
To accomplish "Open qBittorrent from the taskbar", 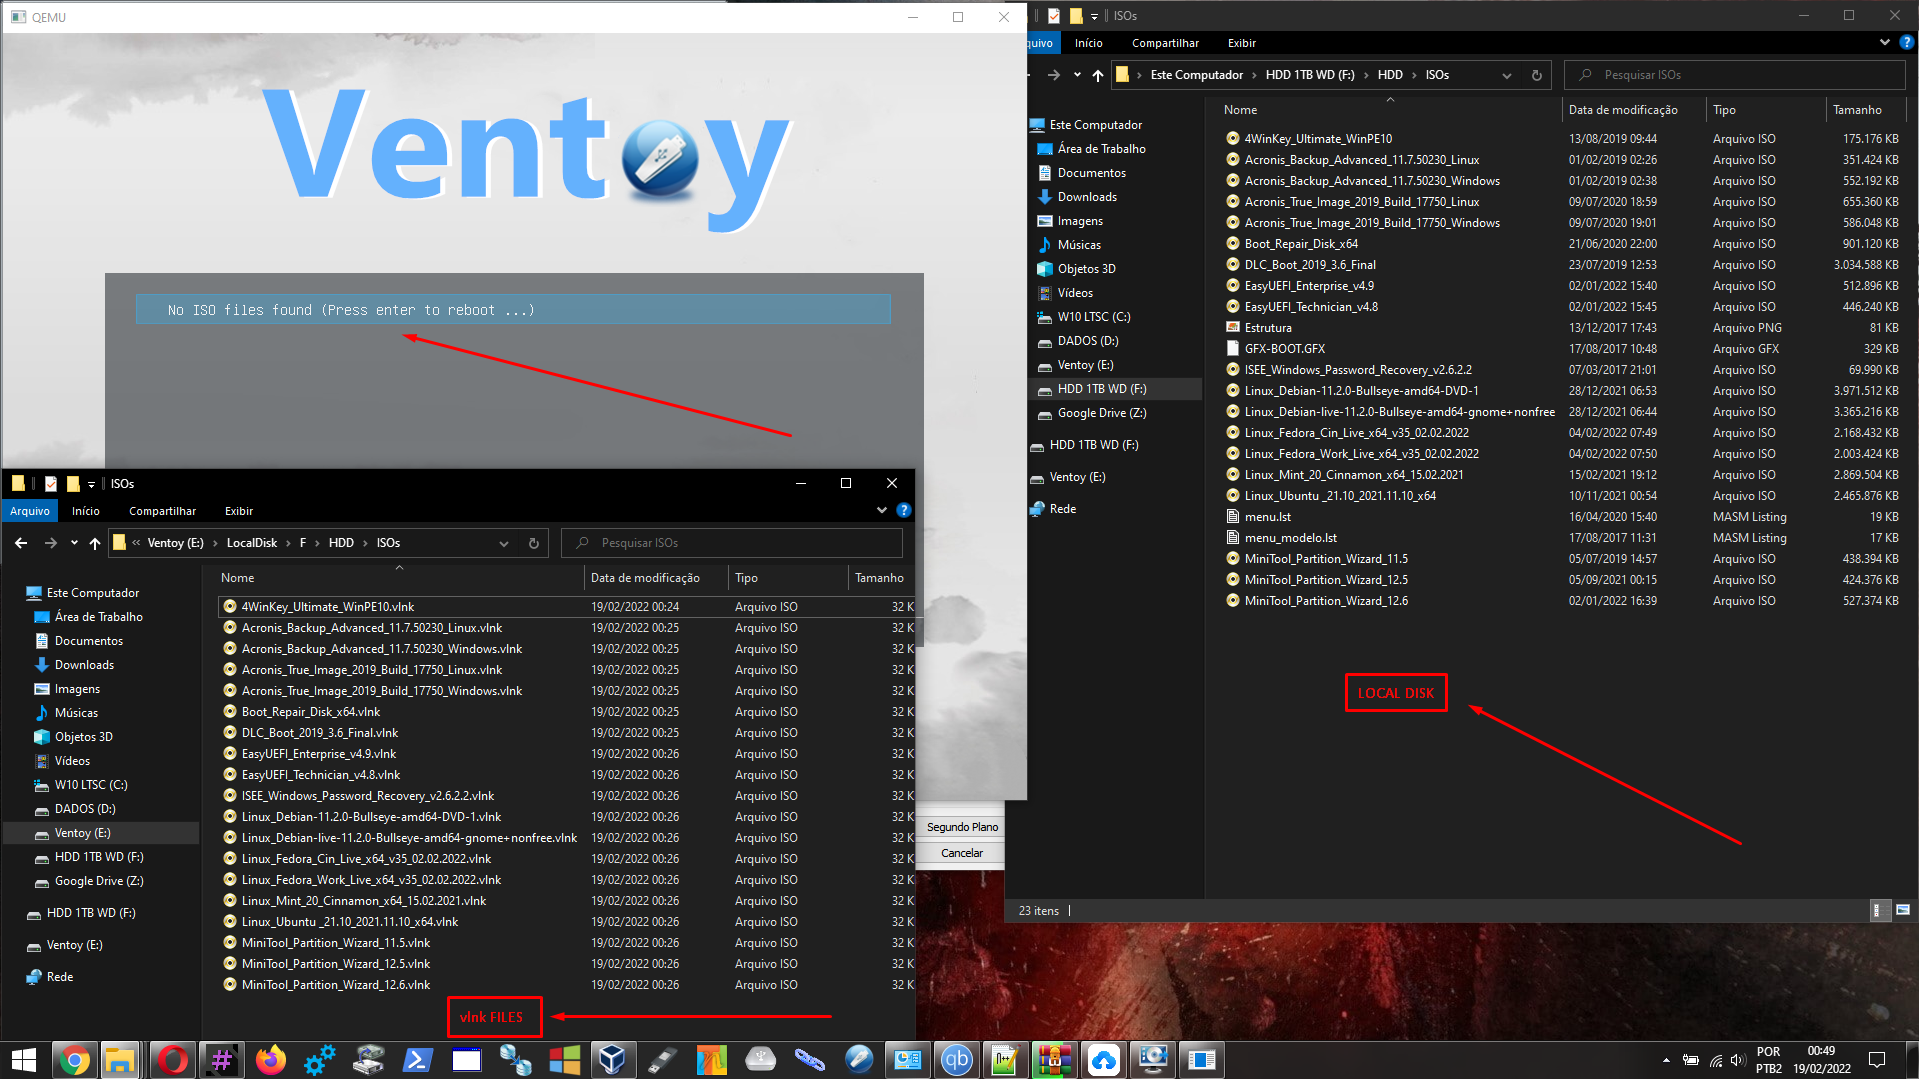I will click(x=957, y=1059).
